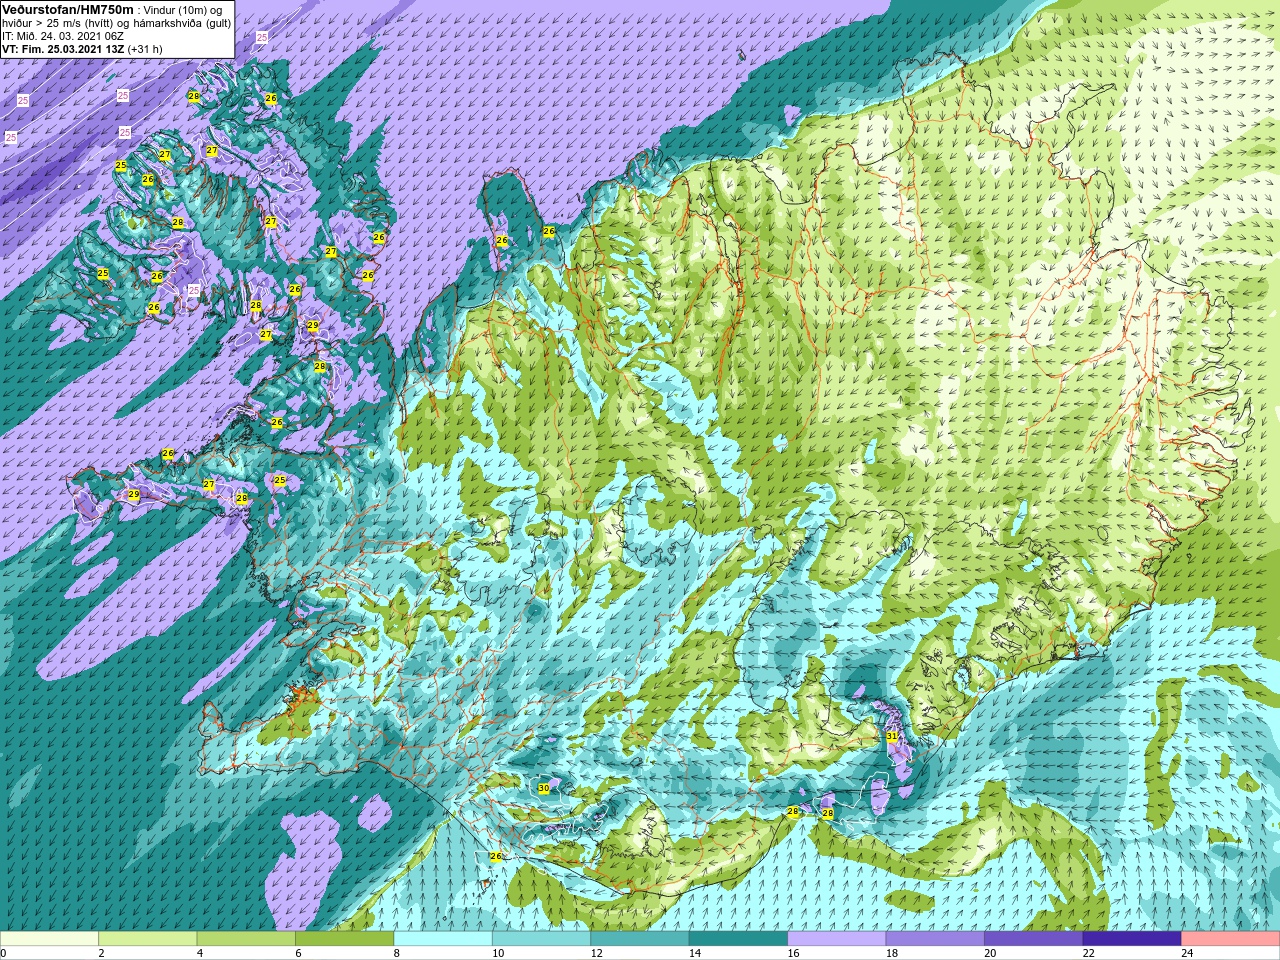Pick the 4–6 m/s green legend swatch
This screenshot has width=1280, height=960.
246,939
